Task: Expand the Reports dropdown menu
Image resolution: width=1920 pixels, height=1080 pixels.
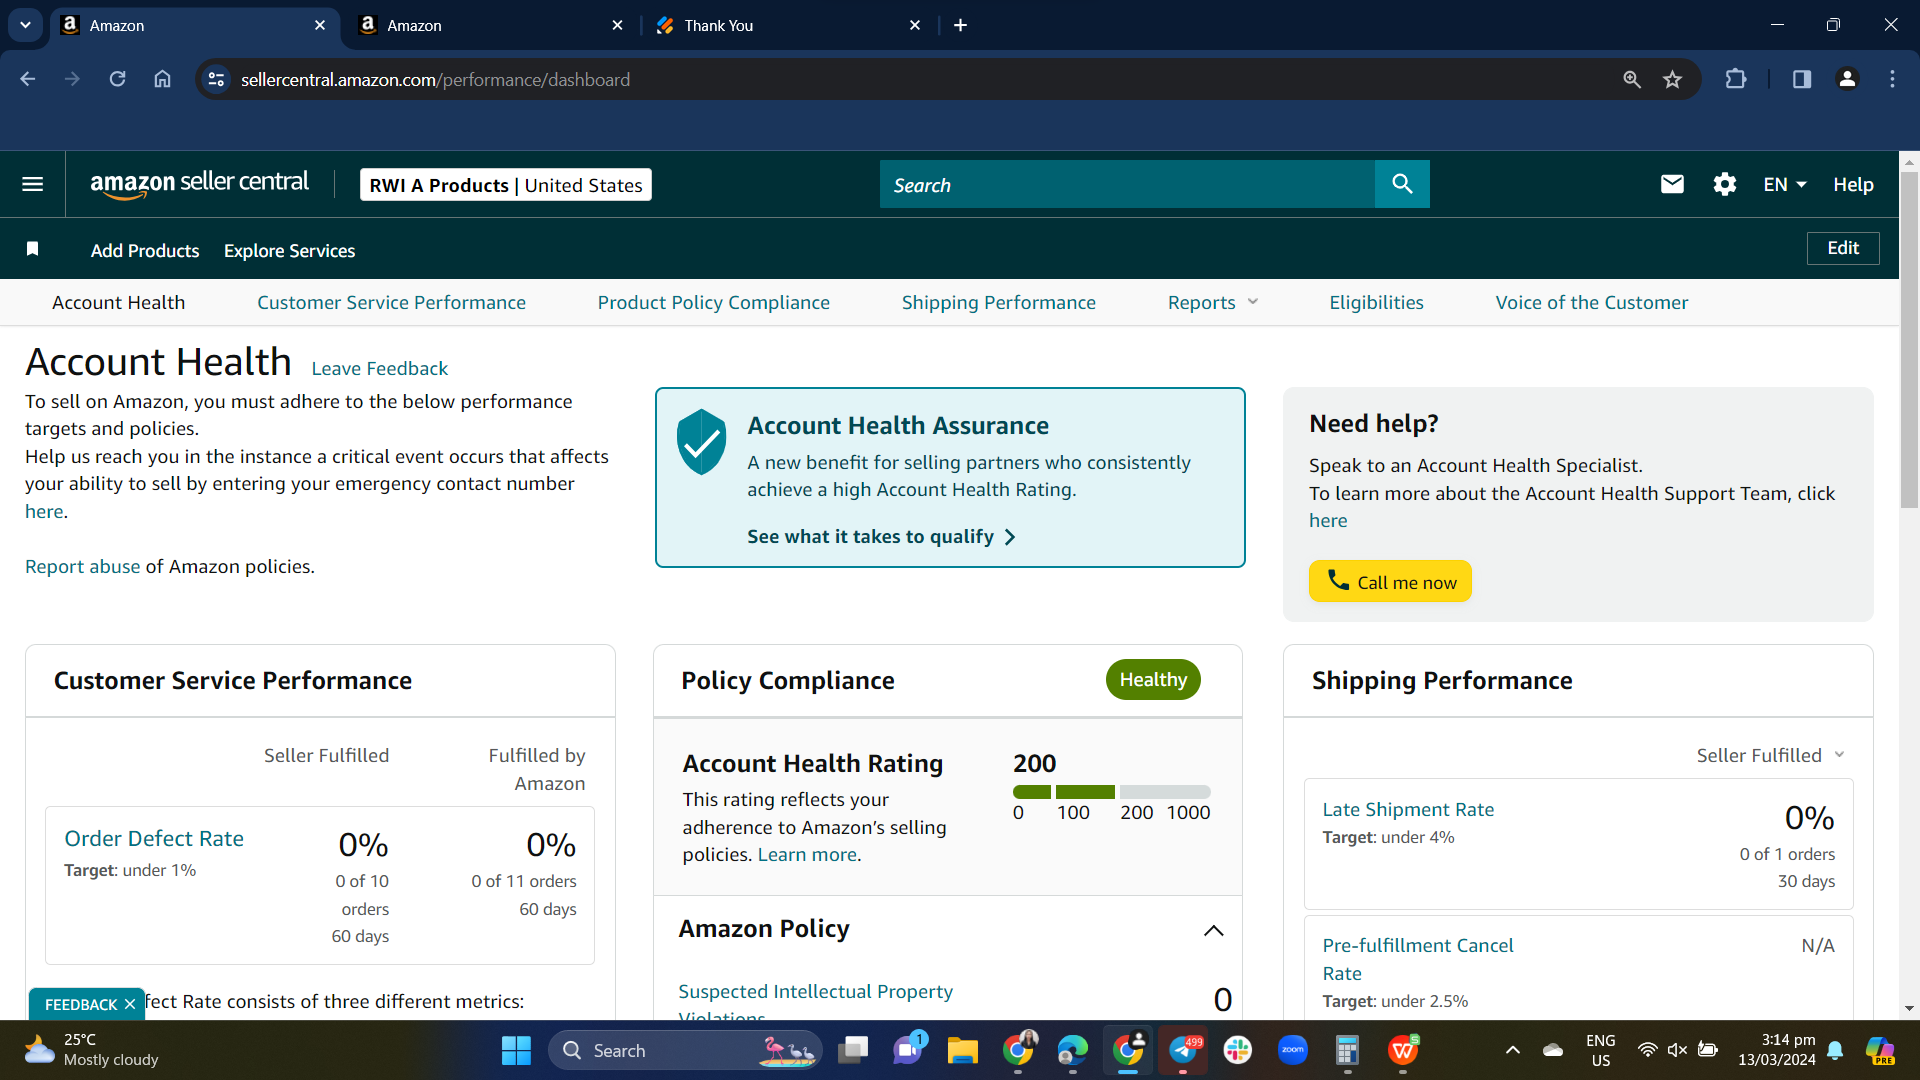Action: 1213,302
